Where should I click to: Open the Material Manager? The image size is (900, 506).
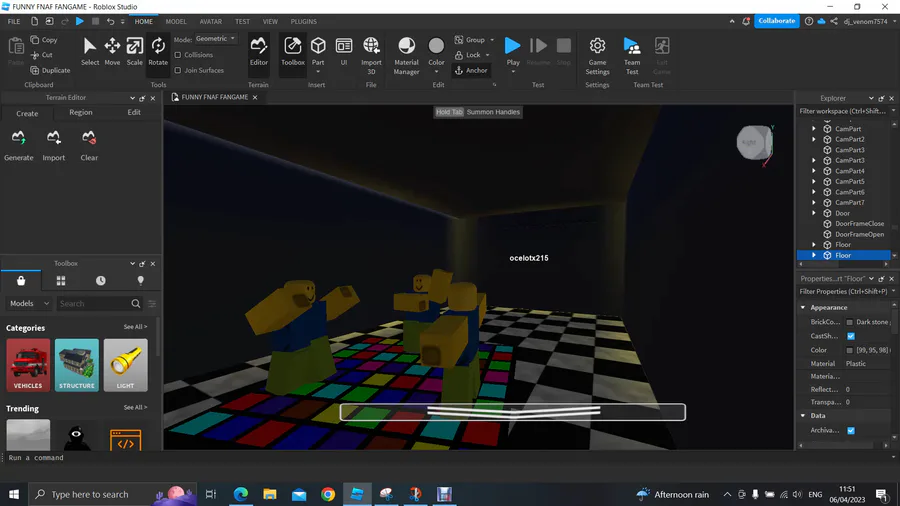pyautogui.click(x=406, y=56)
